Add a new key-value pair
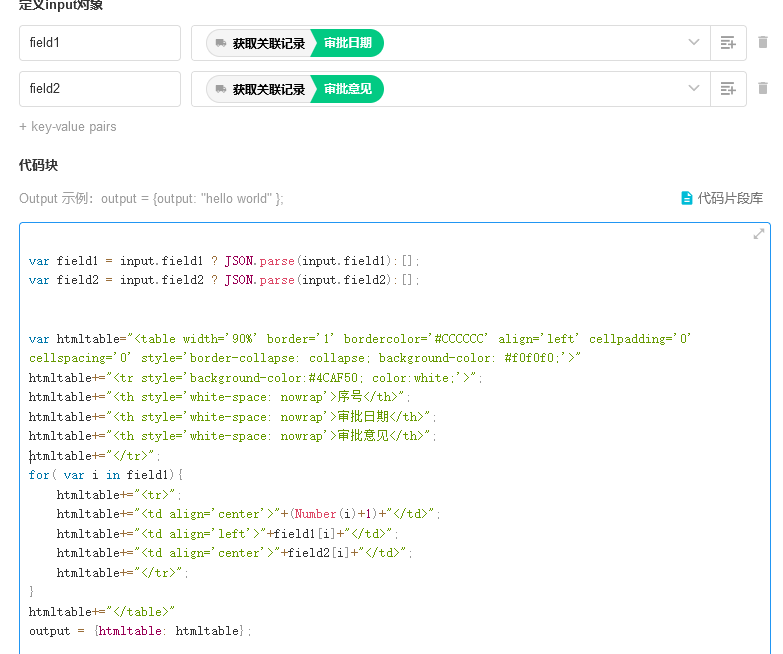This screenshot has height=654, width=783. pos(68,127)
